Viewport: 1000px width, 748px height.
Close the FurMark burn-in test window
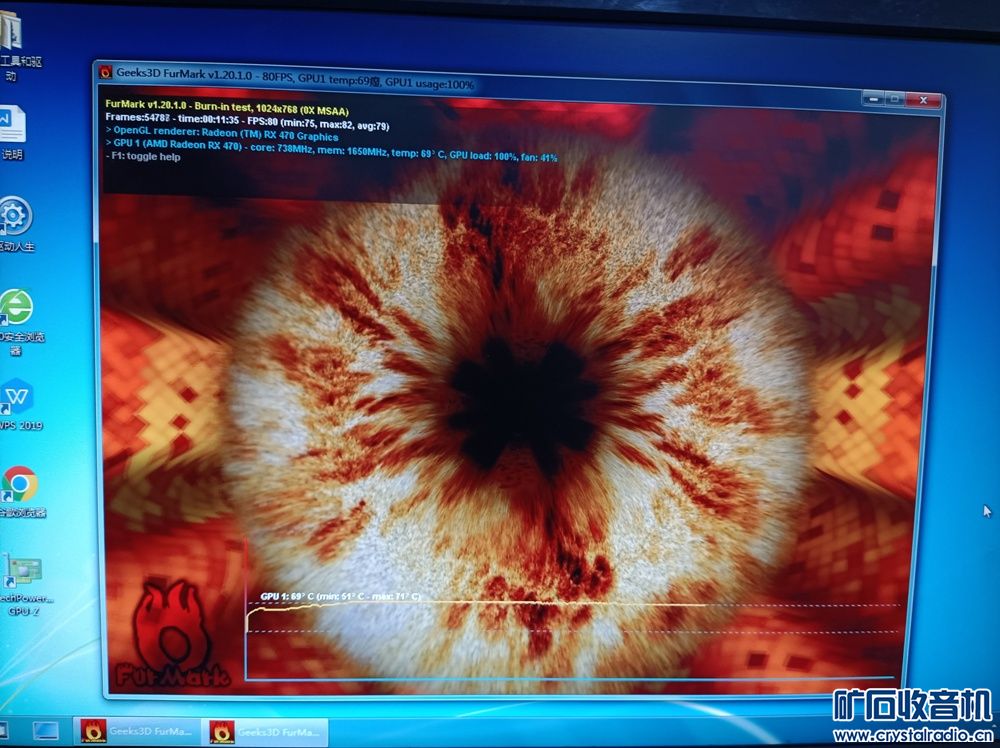pos(923,100)
